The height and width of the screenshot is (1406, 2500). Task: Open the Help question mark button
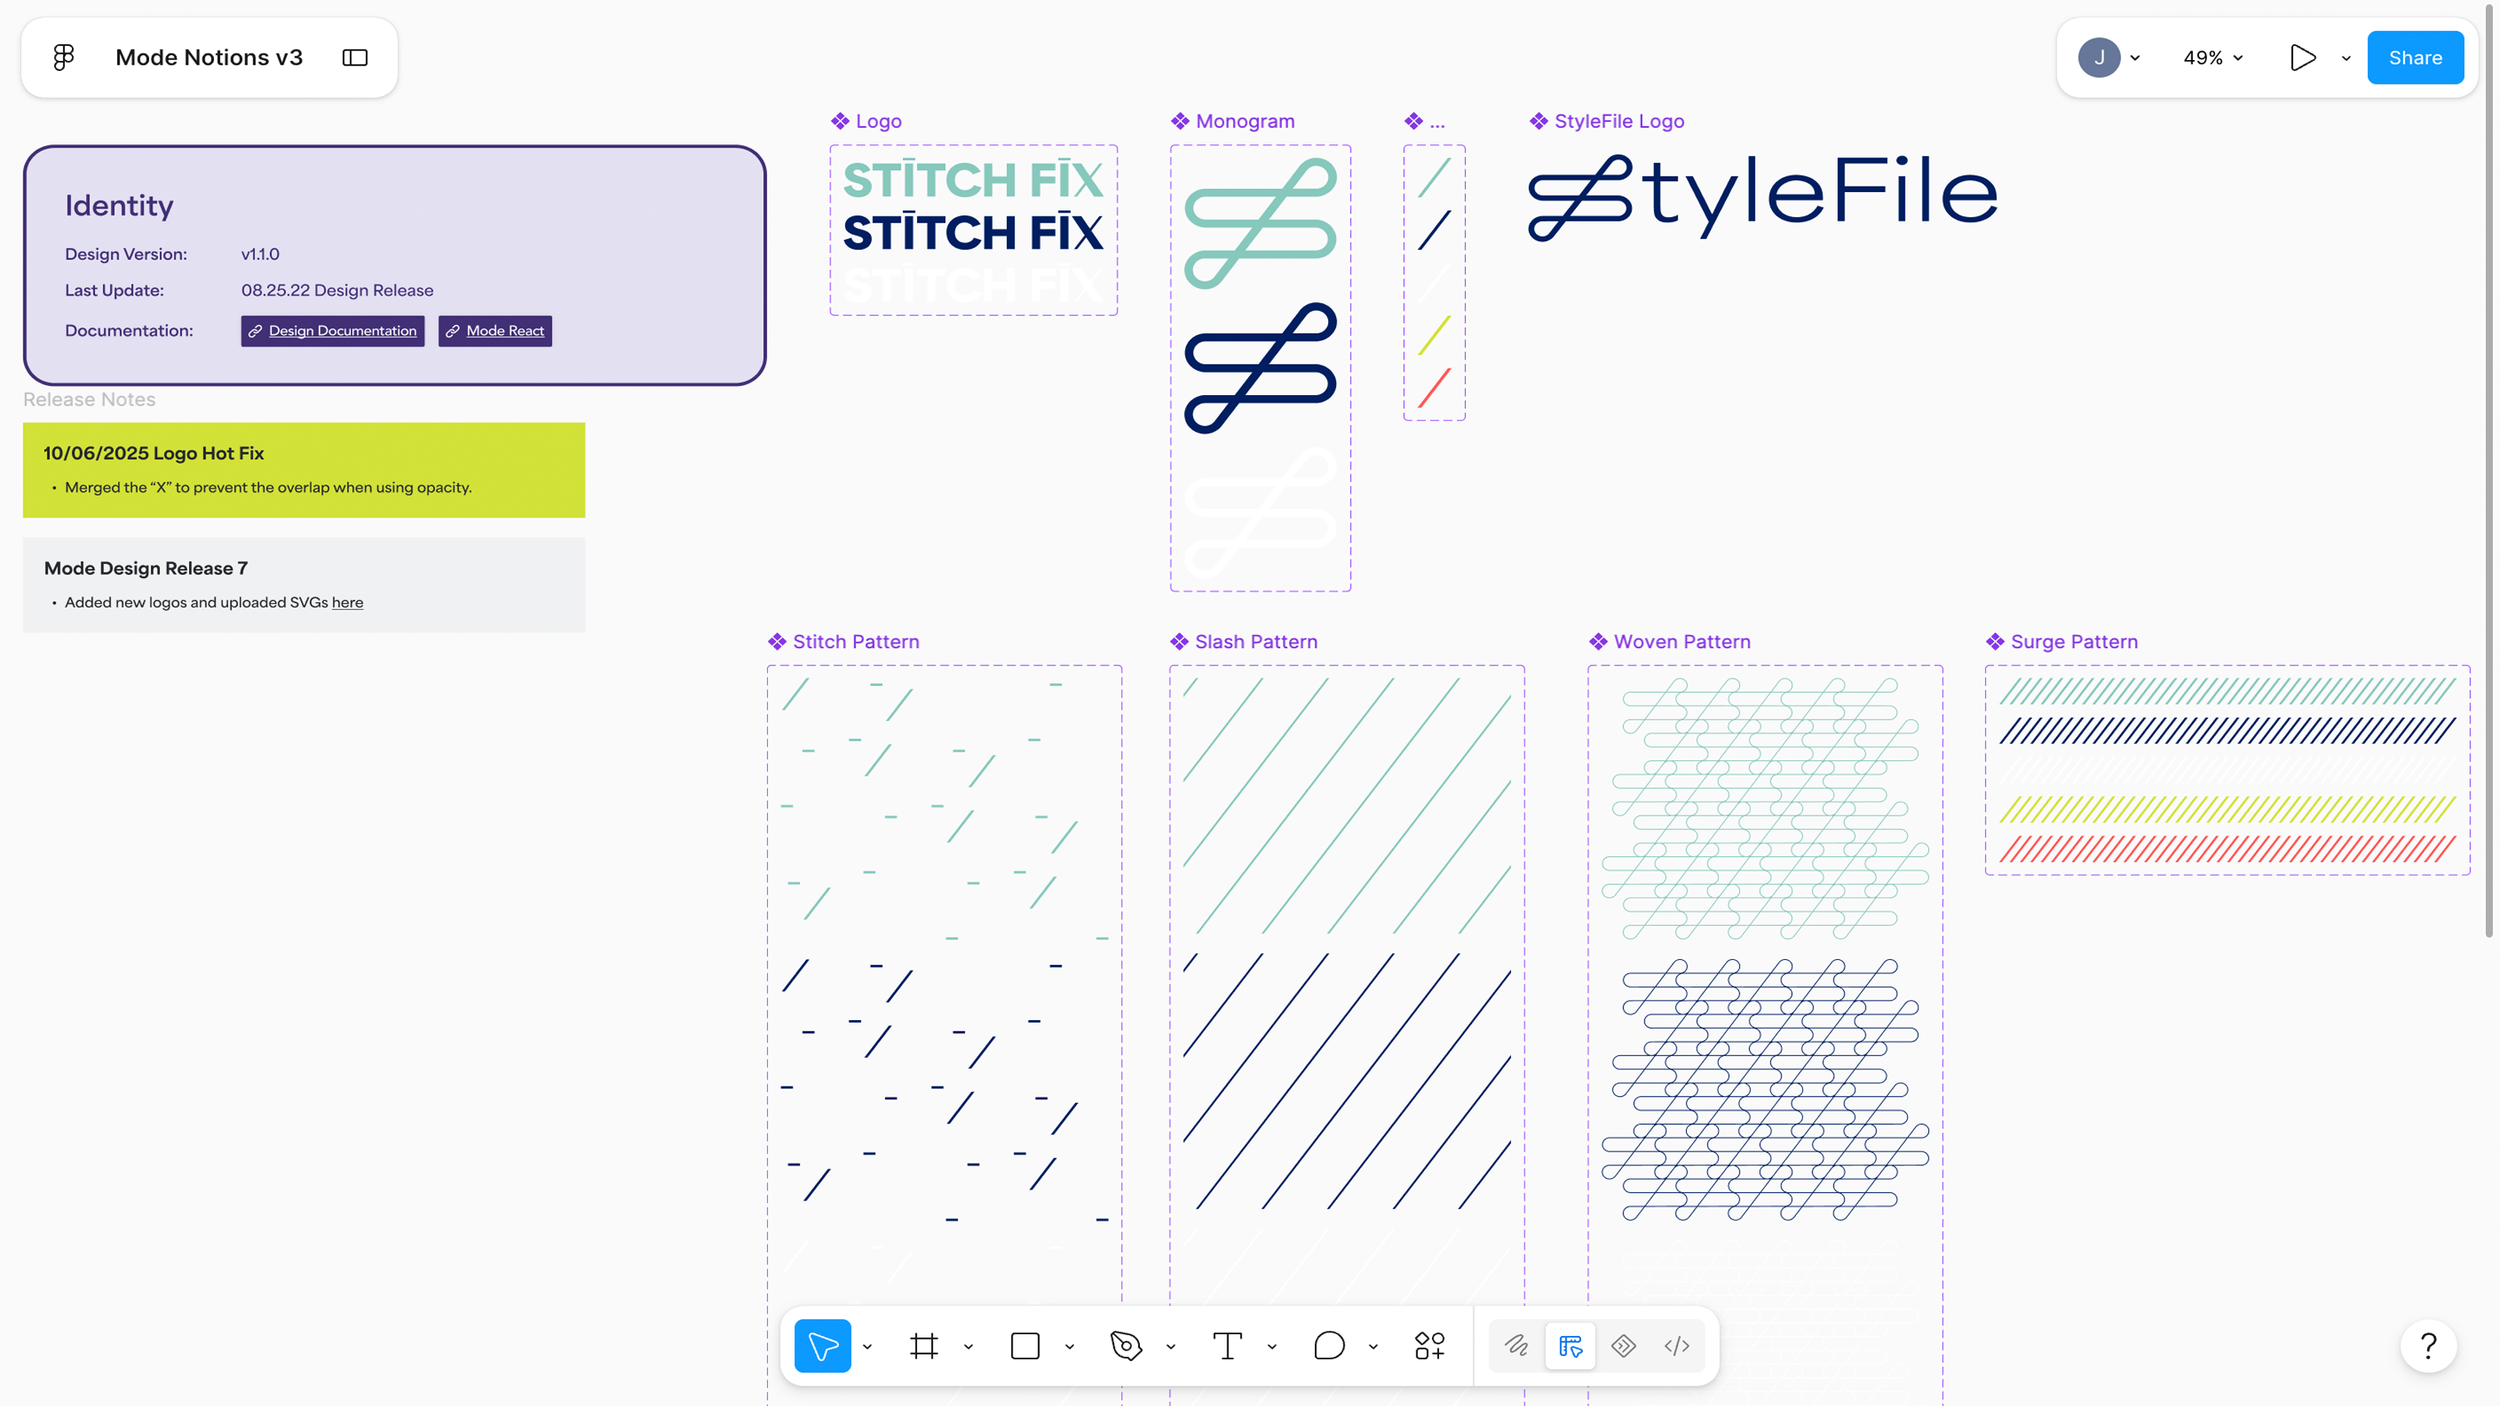pyautogui.click(x=2428, y=1345)
